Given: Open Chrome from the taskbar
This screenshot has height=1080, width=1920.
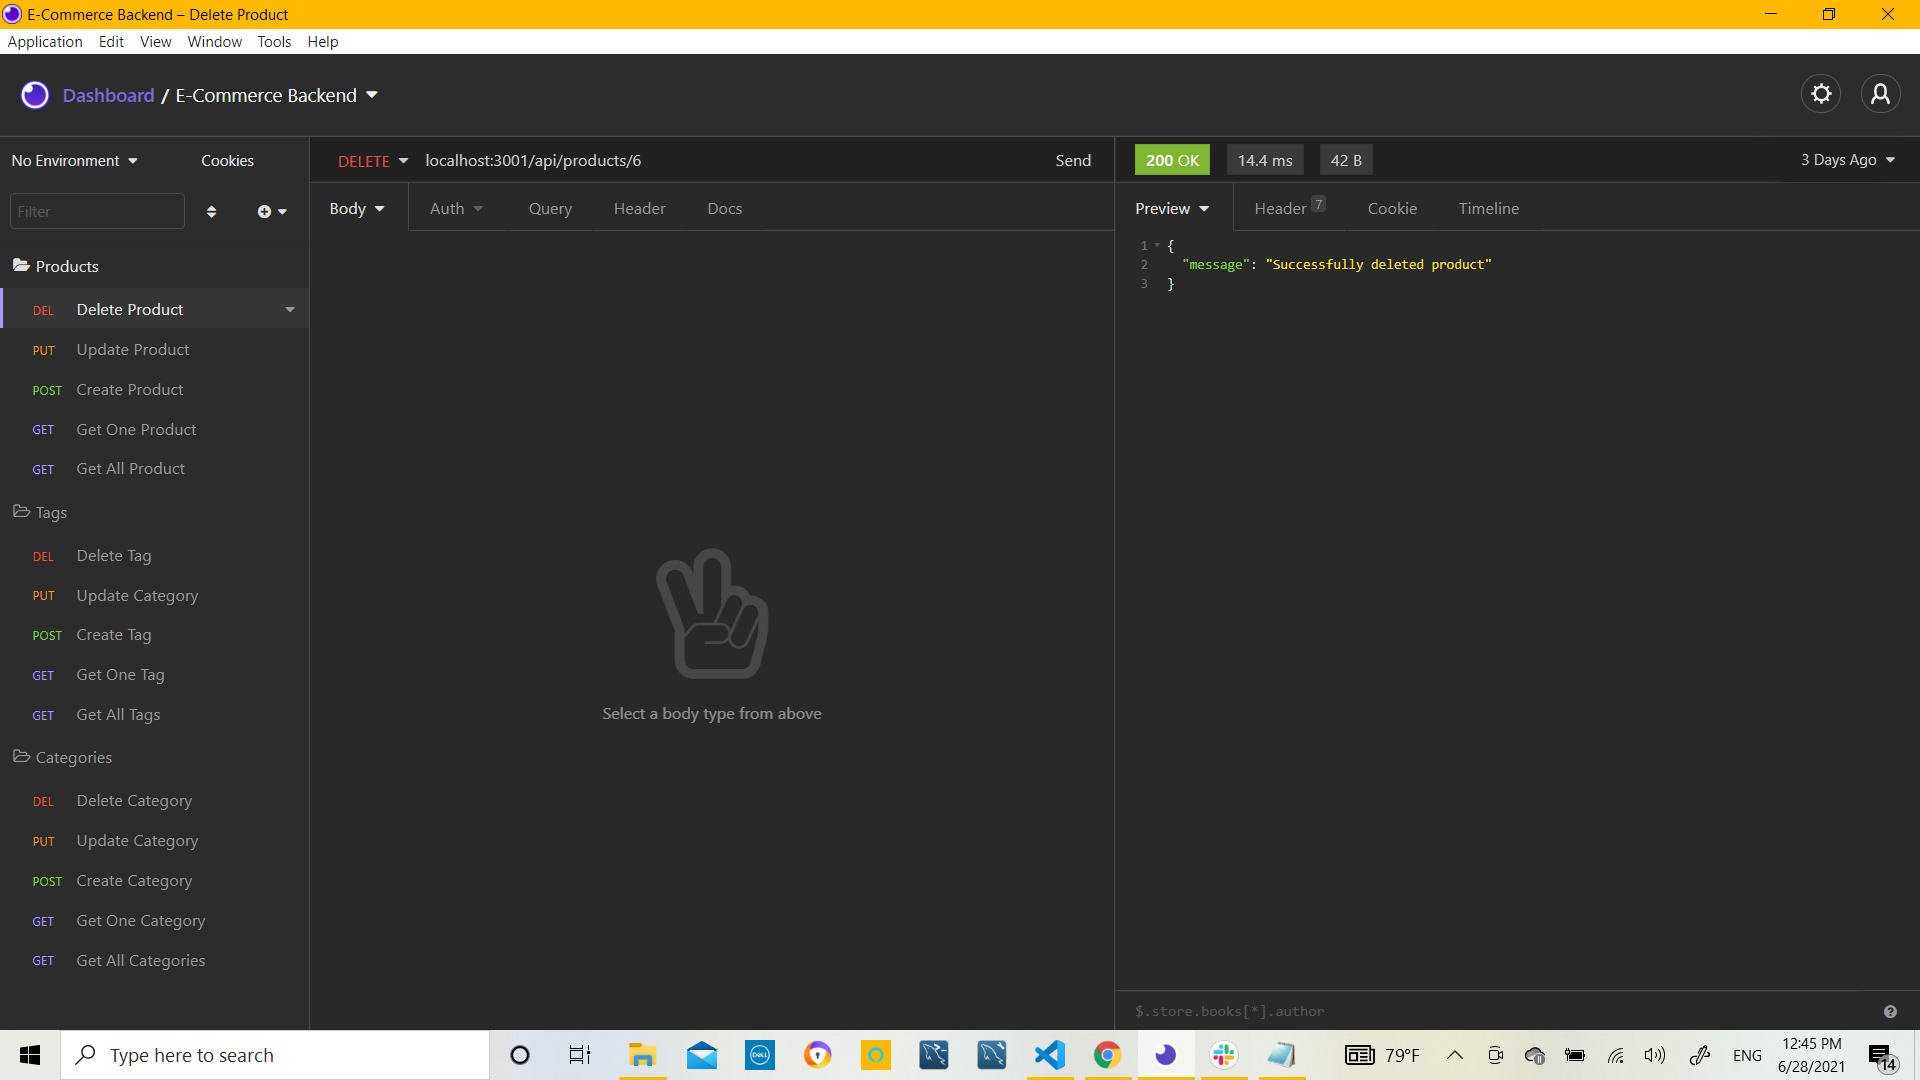Looking at the screenshot, I should (1106, 1054).
